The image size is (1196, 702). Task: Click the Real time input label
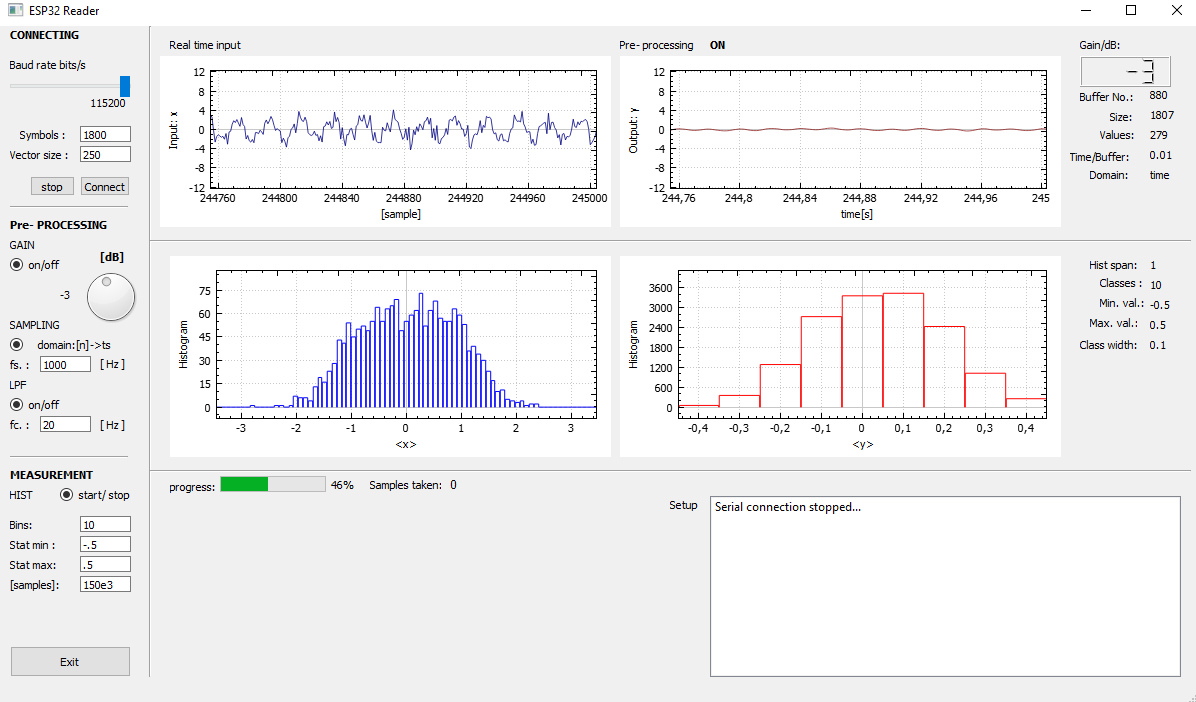204,45
